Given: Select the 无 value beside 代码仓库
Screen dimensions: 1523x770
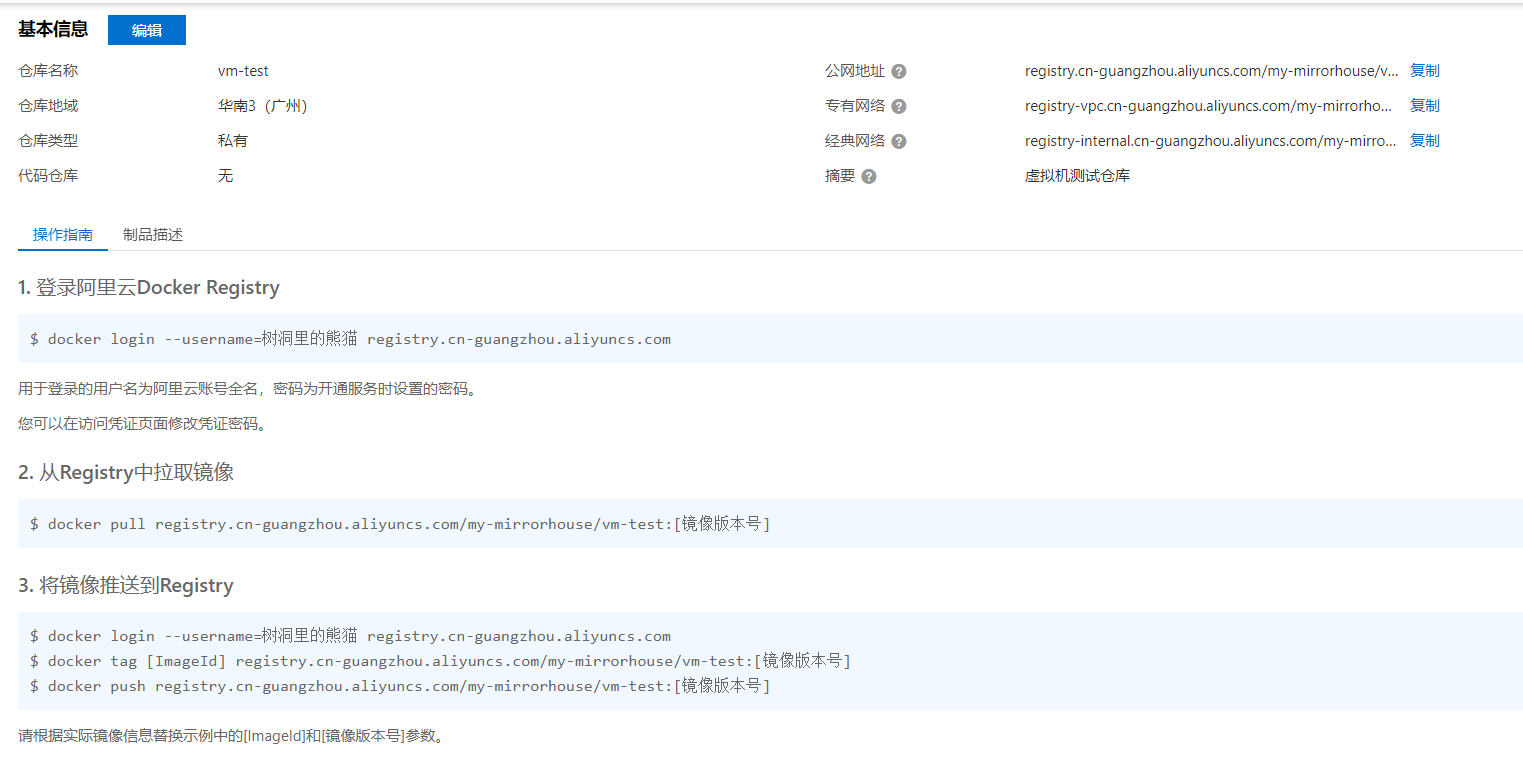Looking at the screenshot, I should [x=226, y=176].
